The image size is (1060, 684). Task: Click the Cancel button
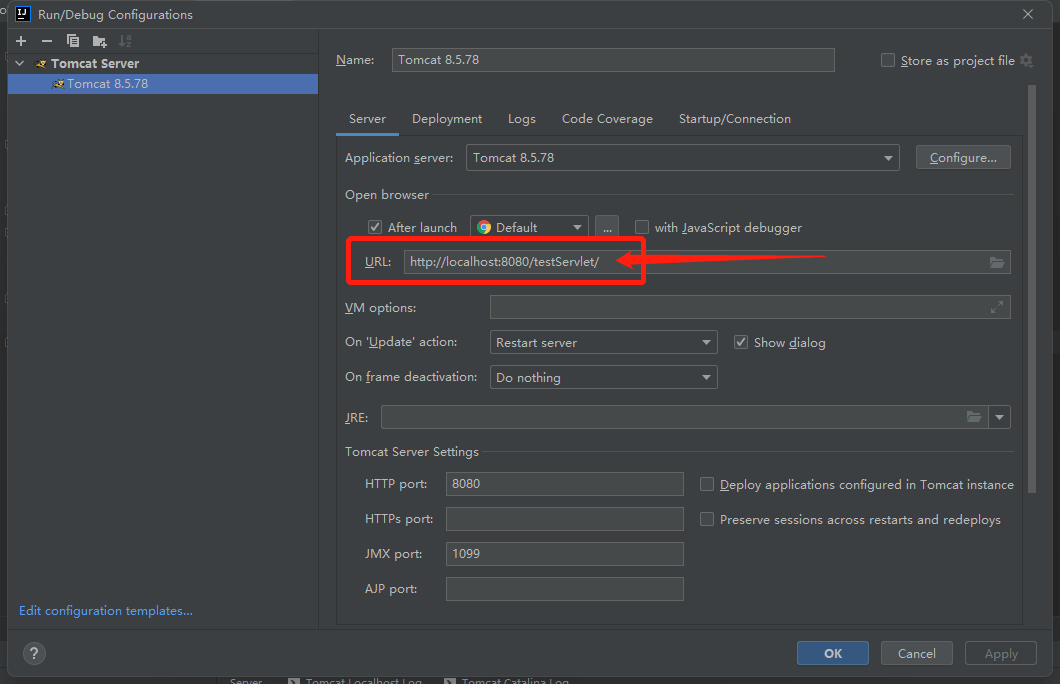(x=917, y=653)
